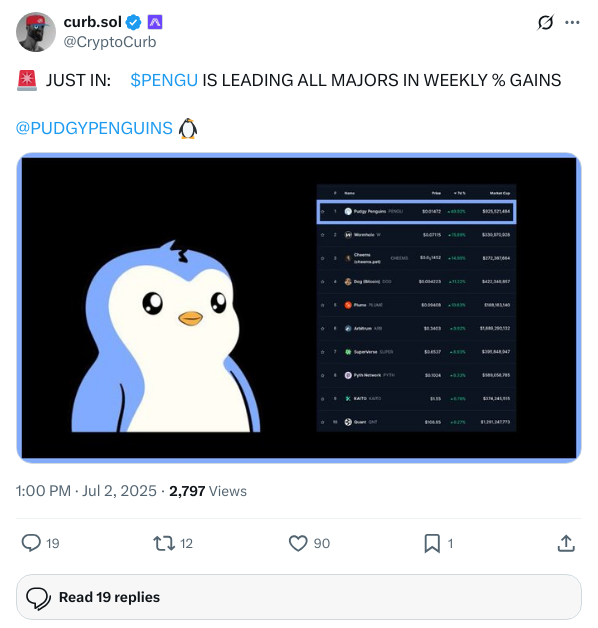The image size is (598, 628).
Task: Bookmark the post
Action: coord(432,543)
